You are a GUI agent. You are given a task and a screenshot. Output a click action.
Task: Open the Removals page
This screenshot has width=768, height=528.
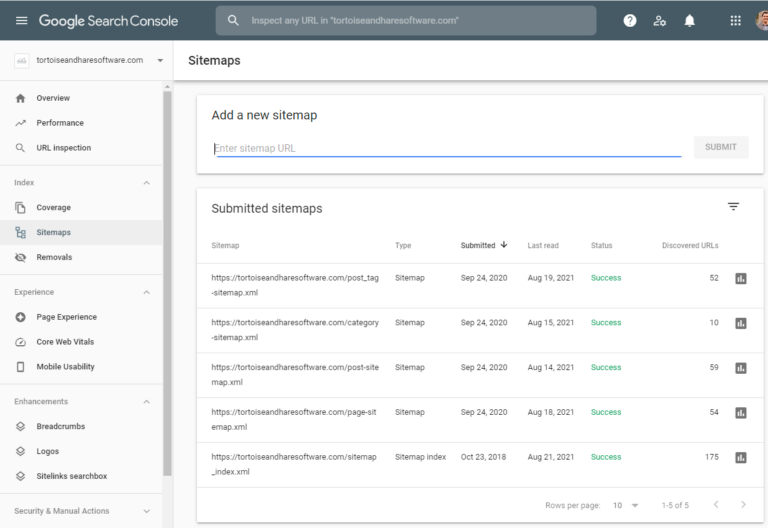click(54, 257)
